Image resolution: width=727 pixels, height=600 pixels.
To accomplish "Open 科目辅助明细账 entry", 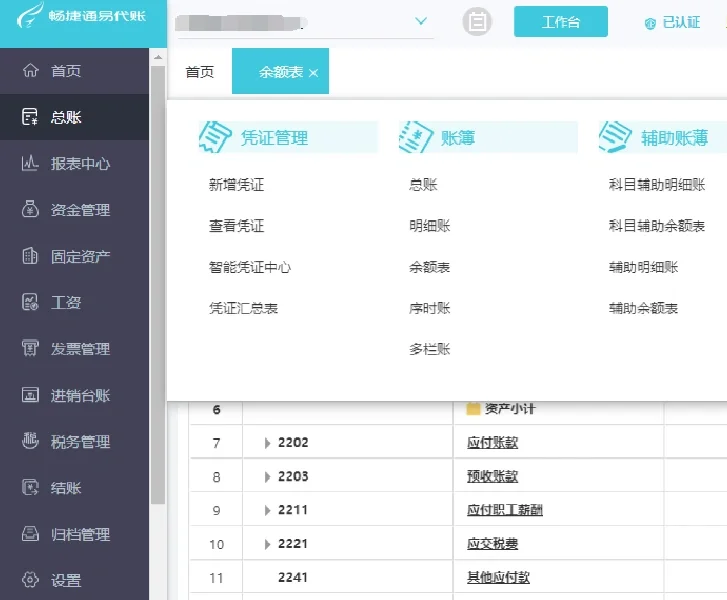I will pyautogui.click(x=657, y=185).
